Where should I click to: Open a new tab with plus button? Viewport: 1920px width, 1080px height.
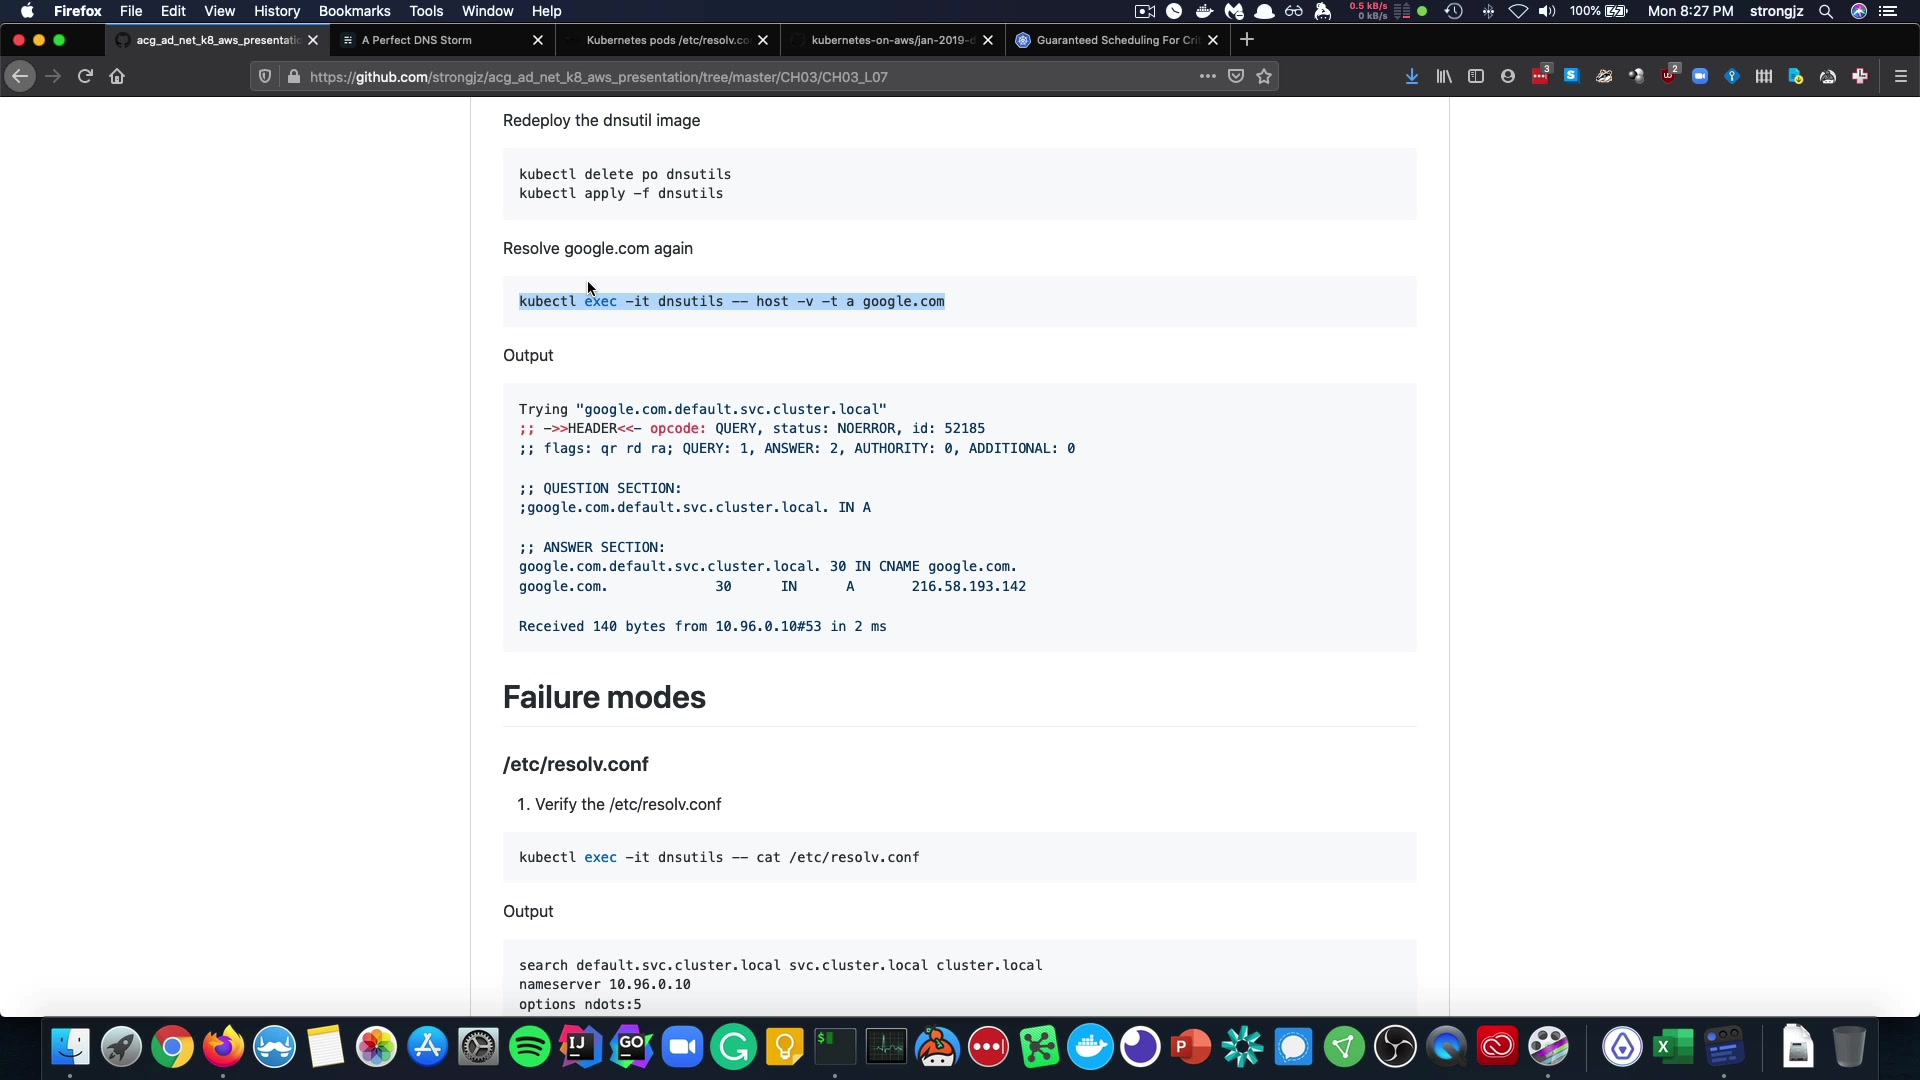click(x=1246, y=40)
